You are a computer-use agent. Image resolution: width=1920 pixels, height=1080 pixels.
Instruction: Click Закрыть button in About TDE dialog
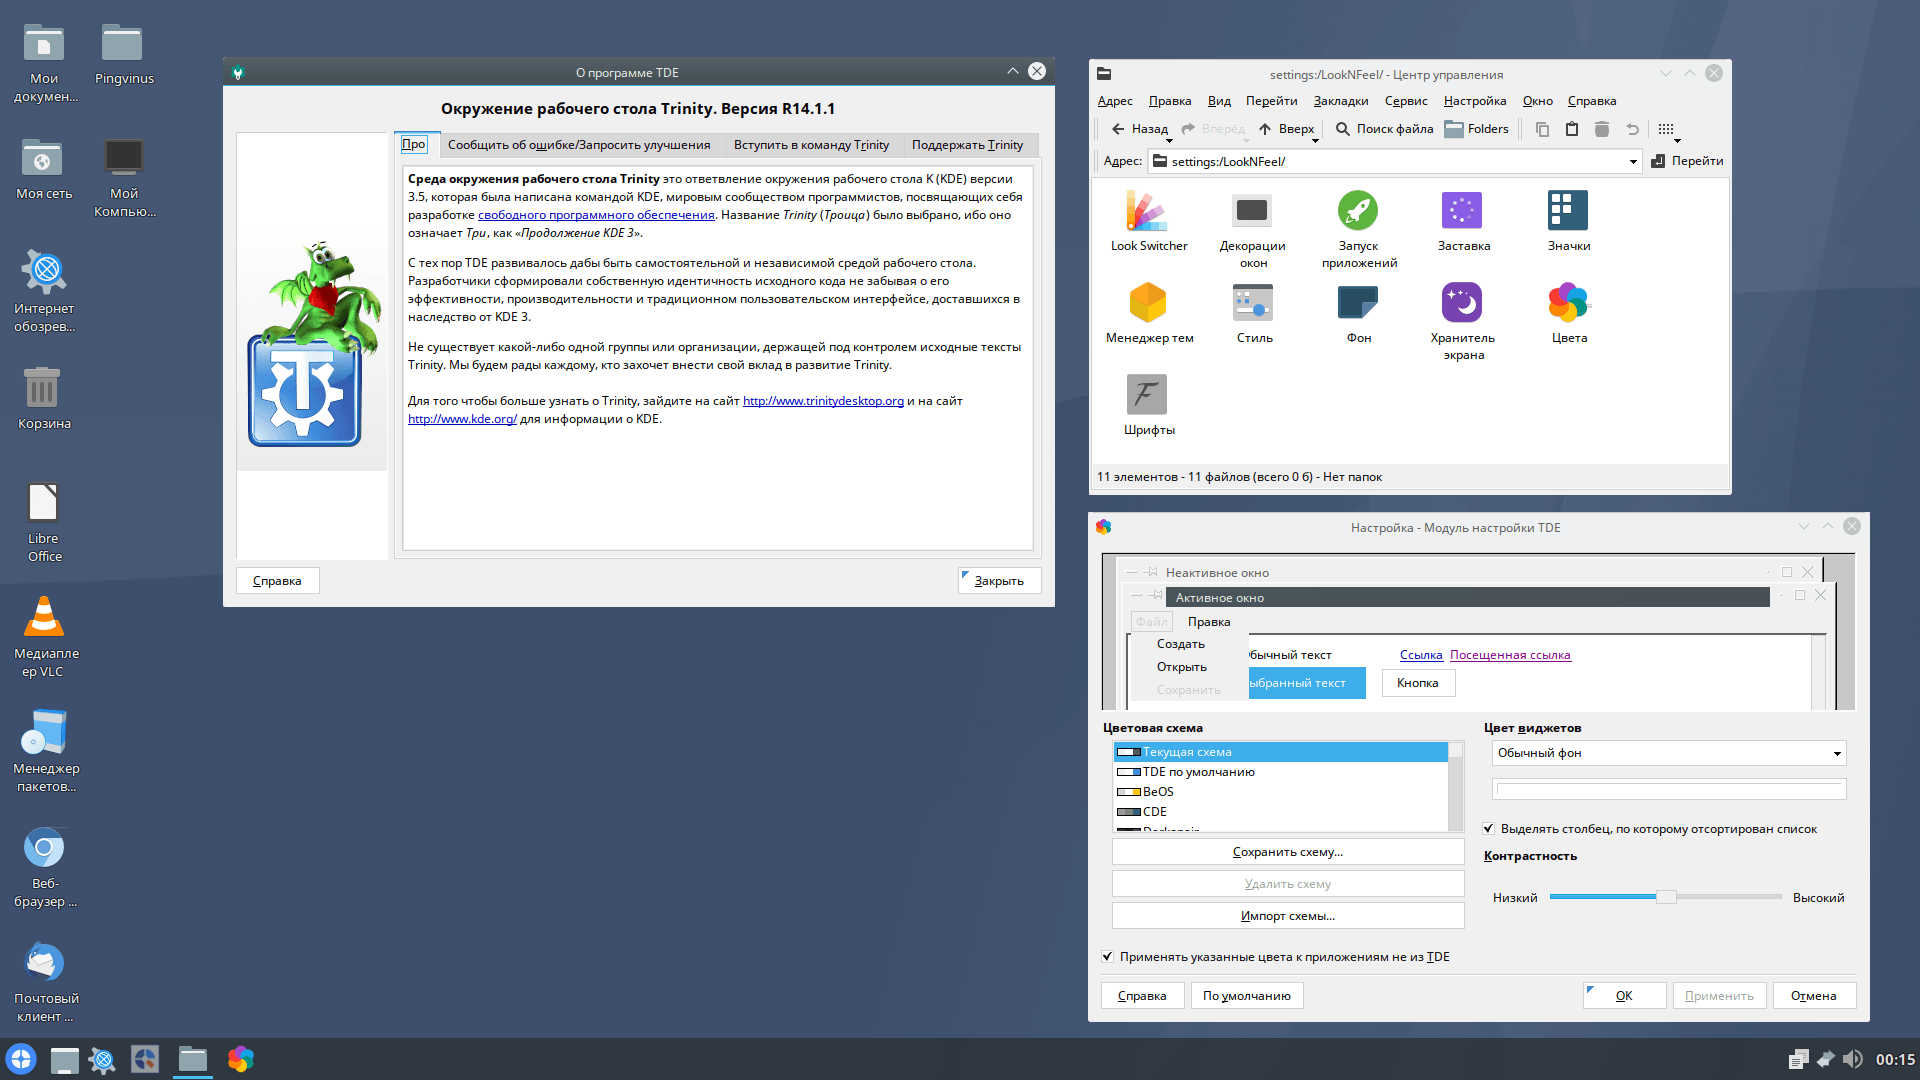(999, 581)
